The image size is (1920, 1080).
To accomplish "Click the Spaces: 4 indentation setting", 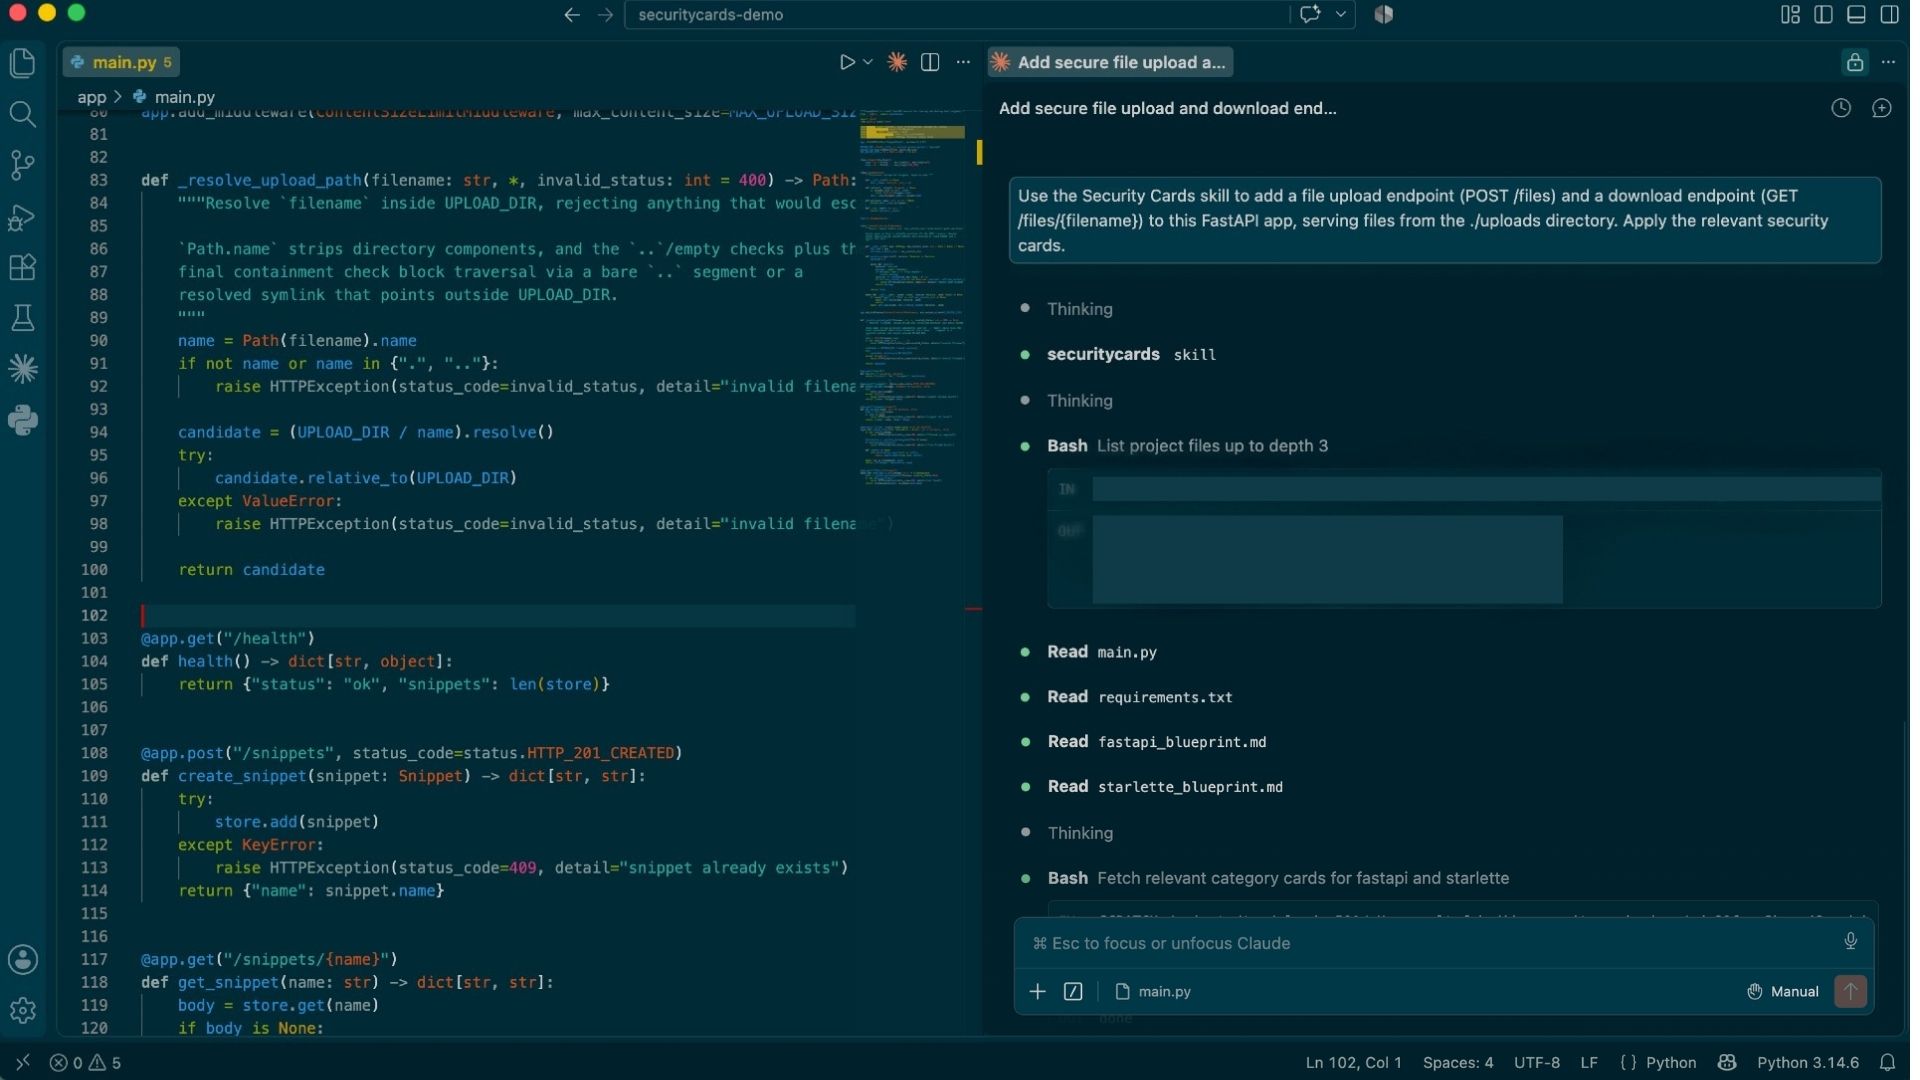I will click(x=1457, y=1062).
